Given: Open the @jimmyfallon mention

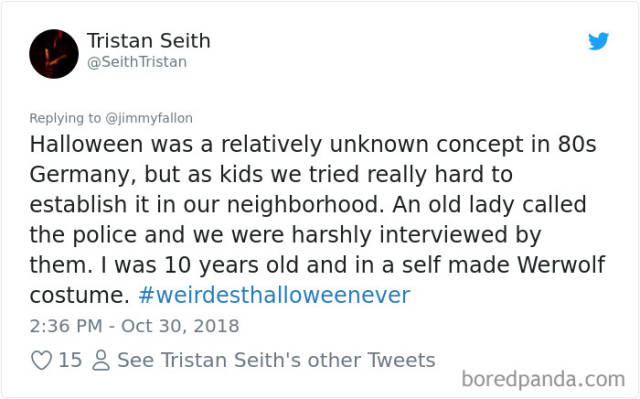Looking at the screenshot, I should point(149,118).
